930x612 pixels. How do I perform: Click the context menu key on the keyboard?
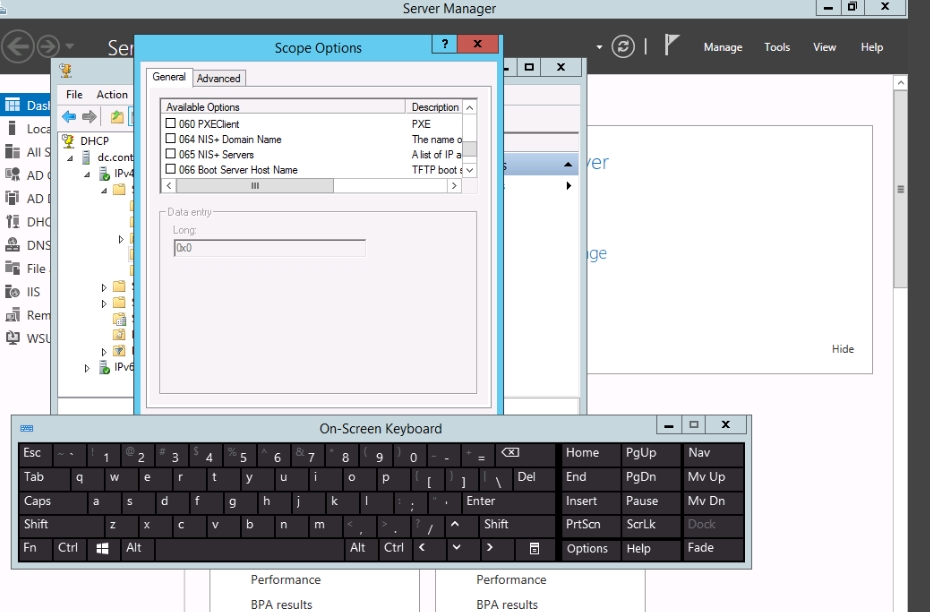pos(534,549)
